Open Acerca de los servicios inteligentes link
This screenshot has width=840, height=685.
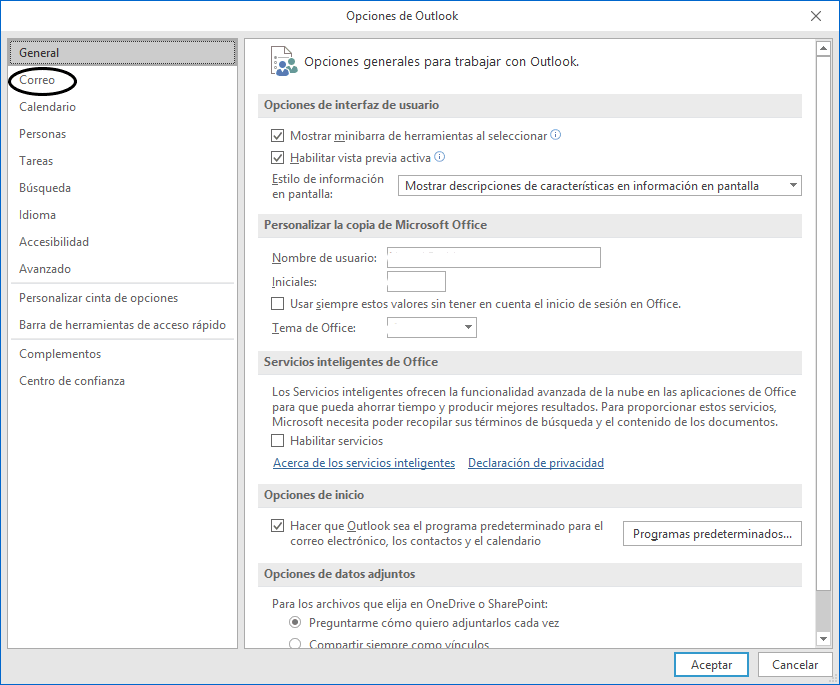coord(364,463)
